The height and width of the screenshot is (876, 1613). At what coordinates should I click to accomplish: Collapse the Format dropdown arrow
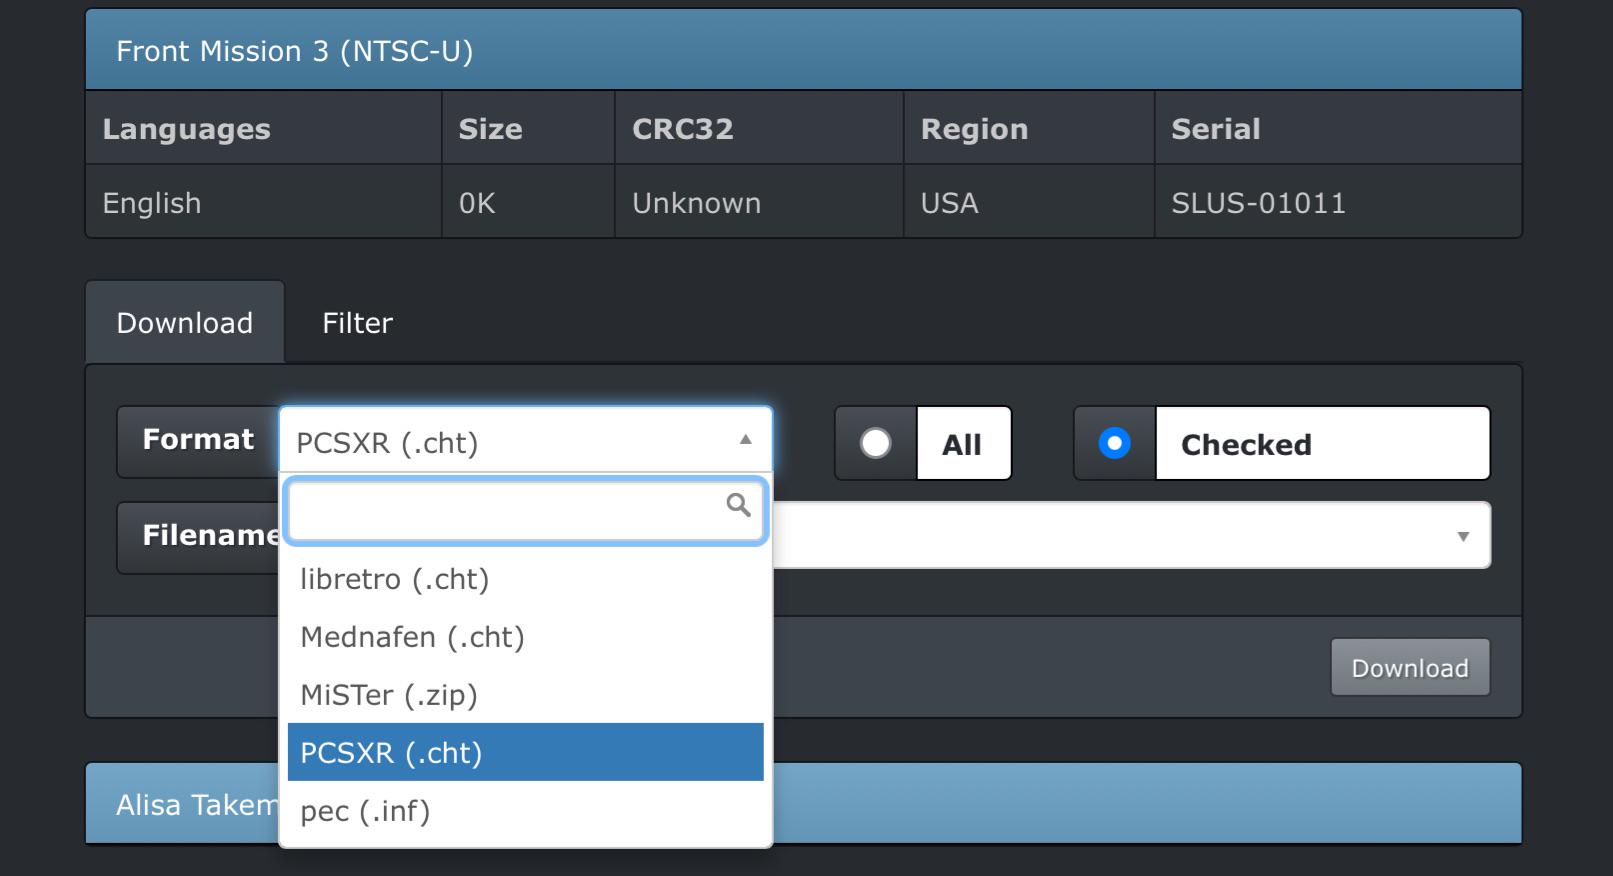click(745, 440)
